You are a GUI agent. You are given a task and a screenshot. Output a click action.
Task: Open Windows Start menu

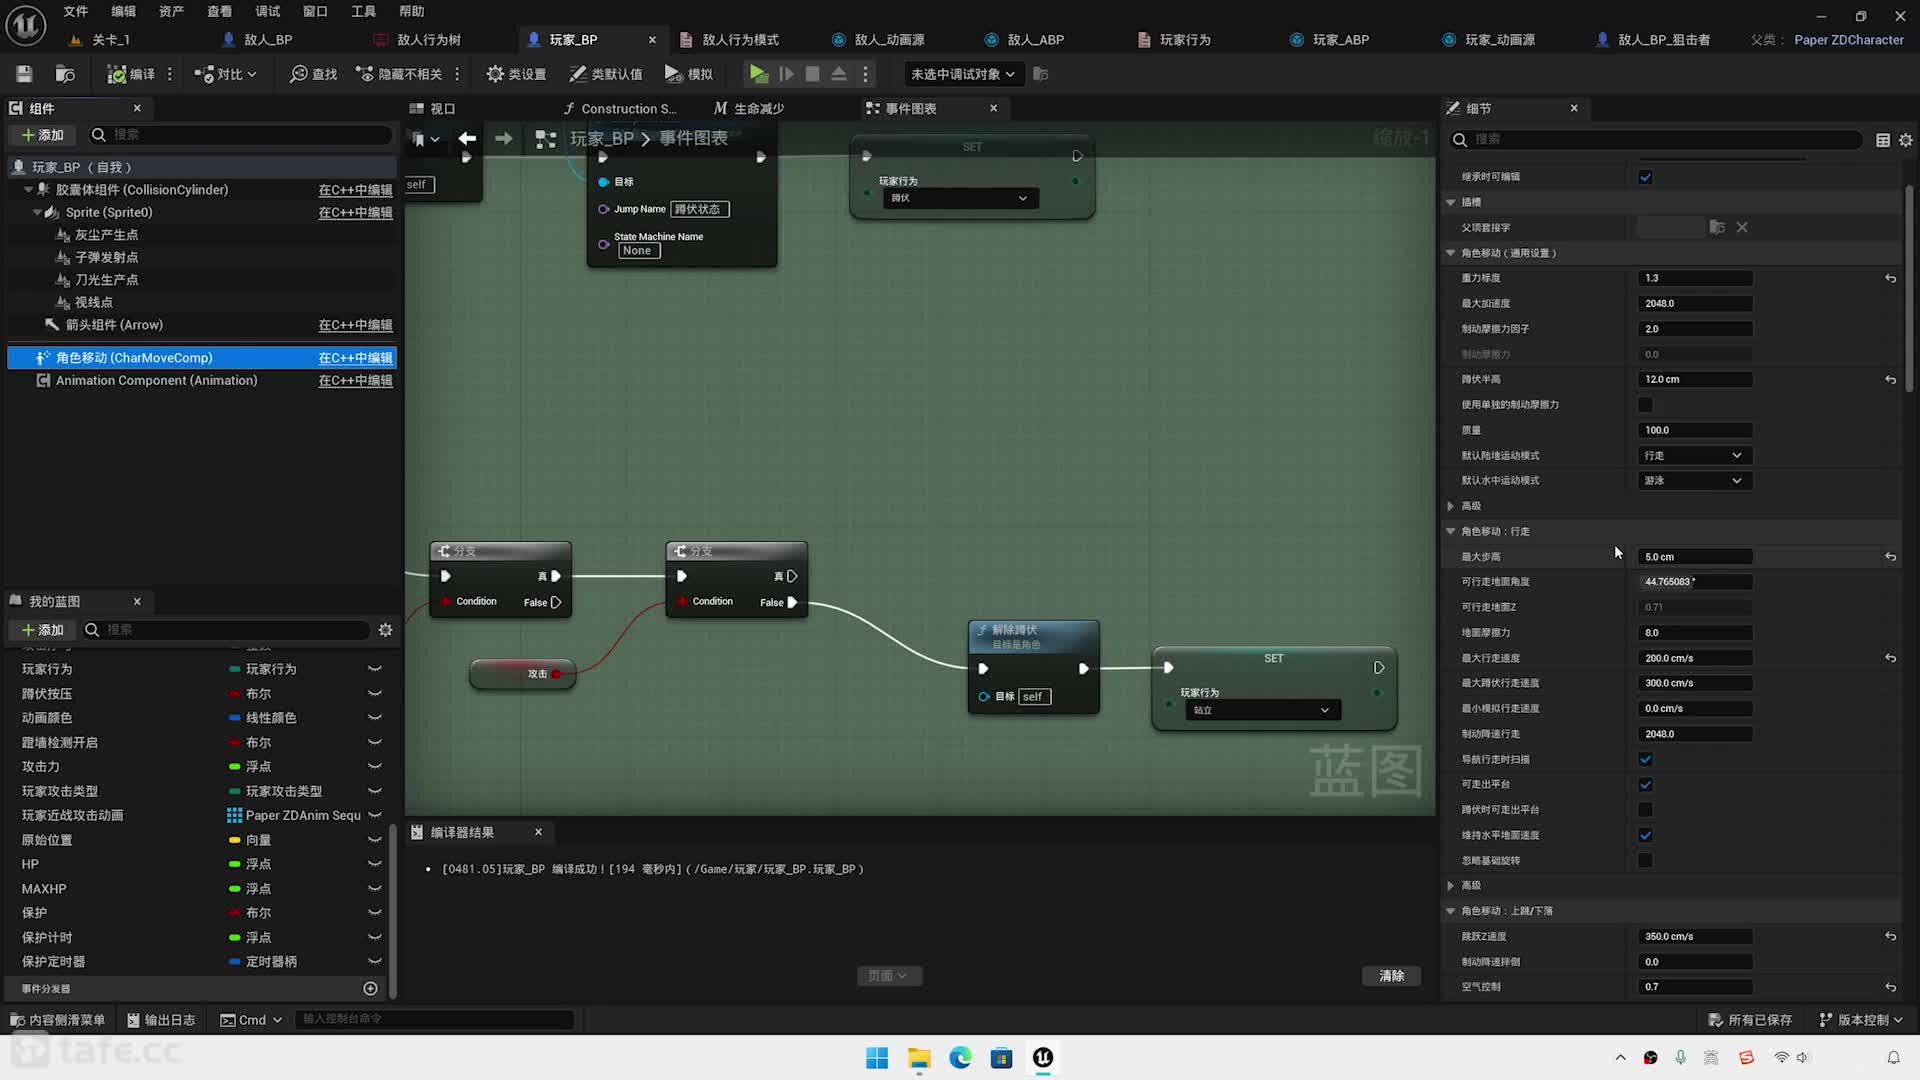pos(877,1057)
